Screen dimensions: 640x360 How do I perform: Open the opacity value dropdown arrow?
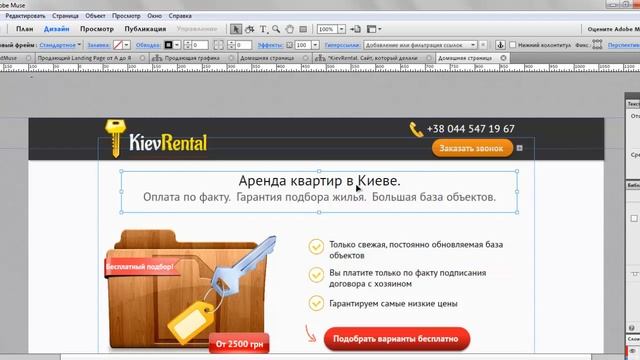[x=316, y=45]
